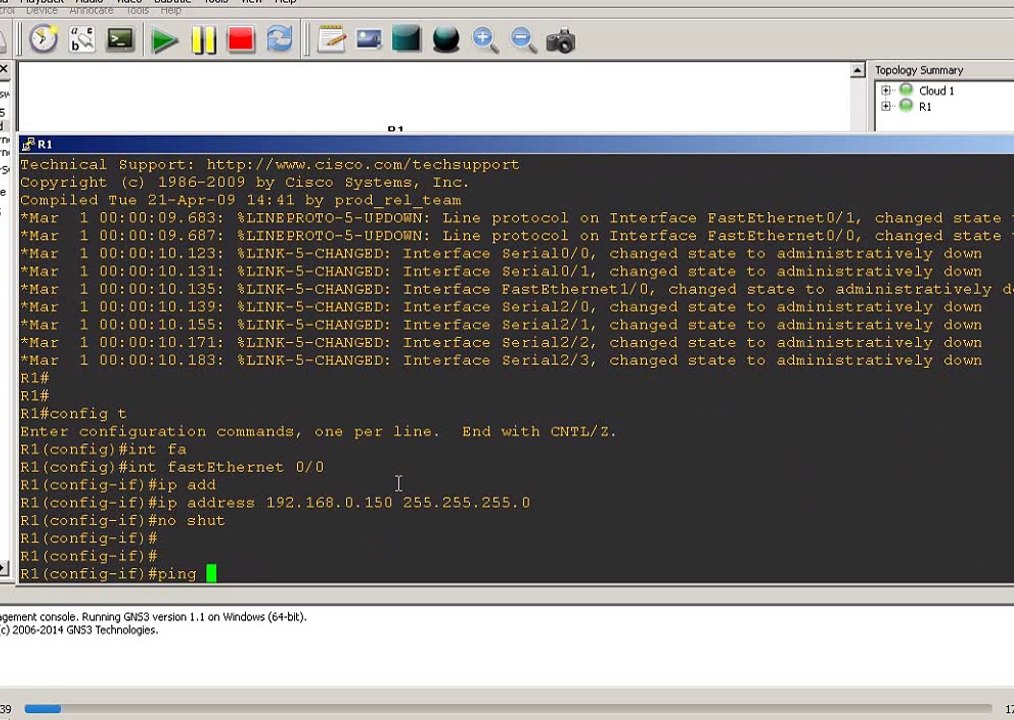Click 'Copyright (c) 1986-2009 by Cisco Systems' line
The height and width of the screenshot is (720, 1014).
(x=244, y=182)
